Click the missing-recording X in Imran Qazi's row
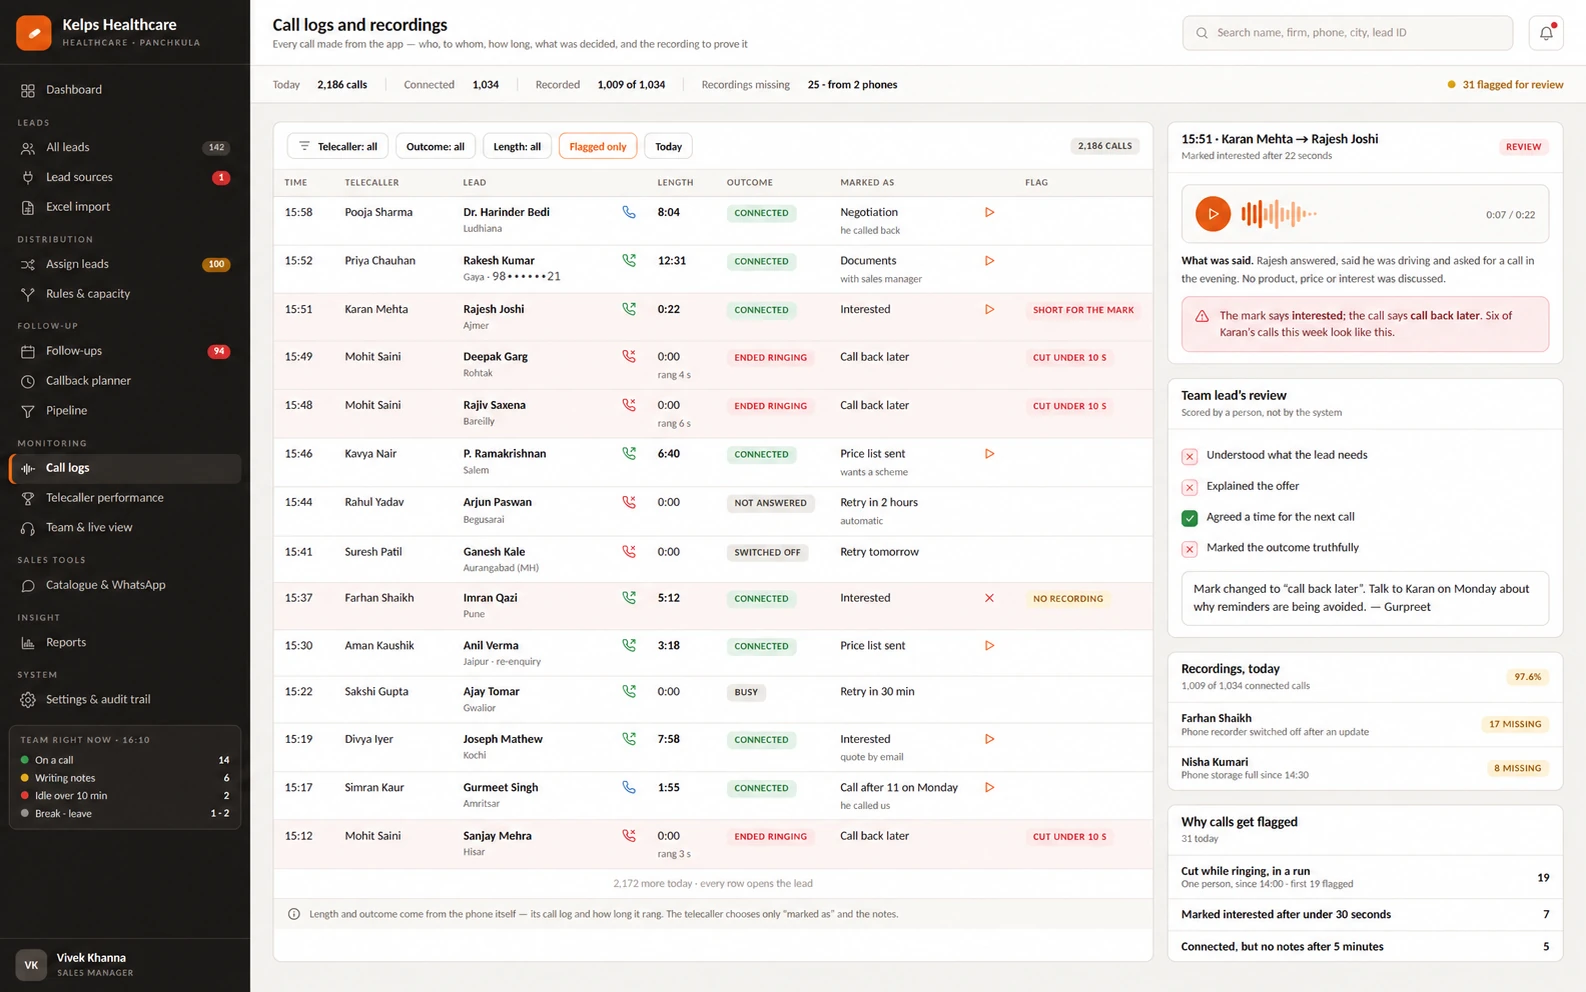Screen dimensions: 1586x992 click(989, 598)
